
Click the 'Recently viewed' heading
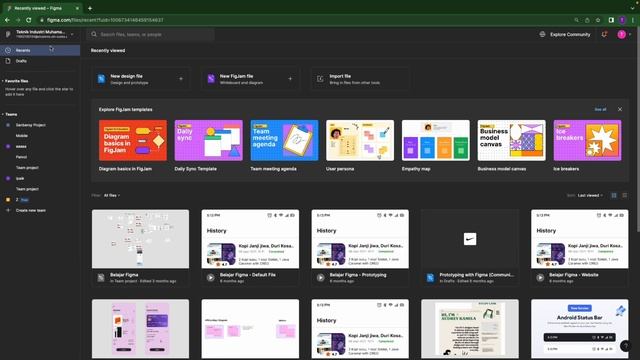108,50
